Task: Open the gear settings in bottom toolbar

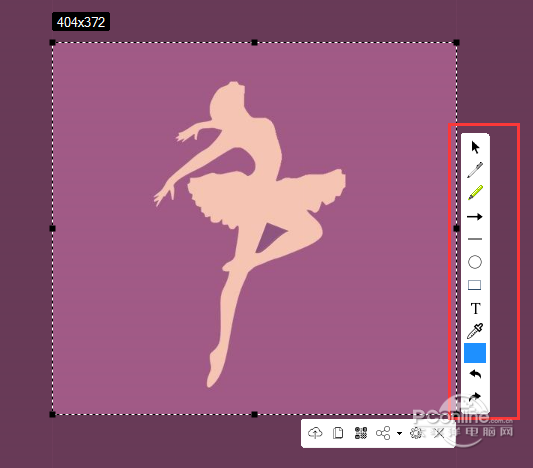Action: click(416, 433)
